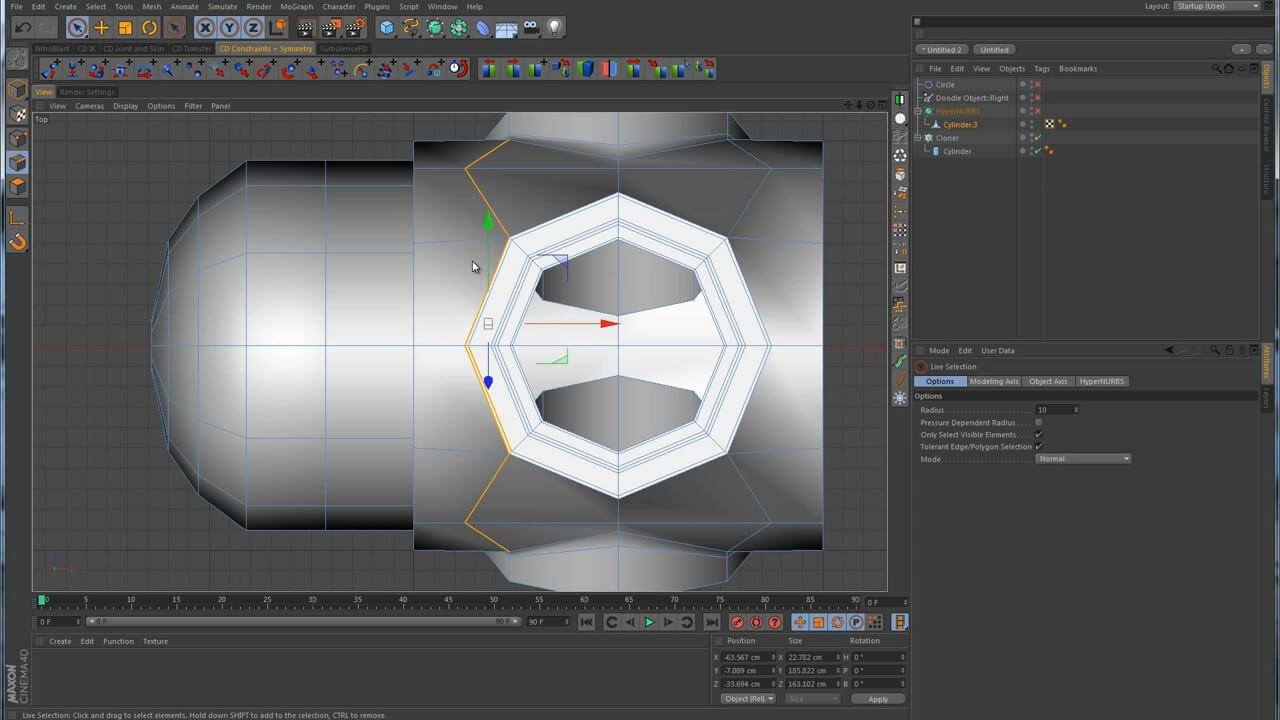Collapse the Cloner object hierarchy
This screenshot has width=1280, height=720.
point(918,138)
